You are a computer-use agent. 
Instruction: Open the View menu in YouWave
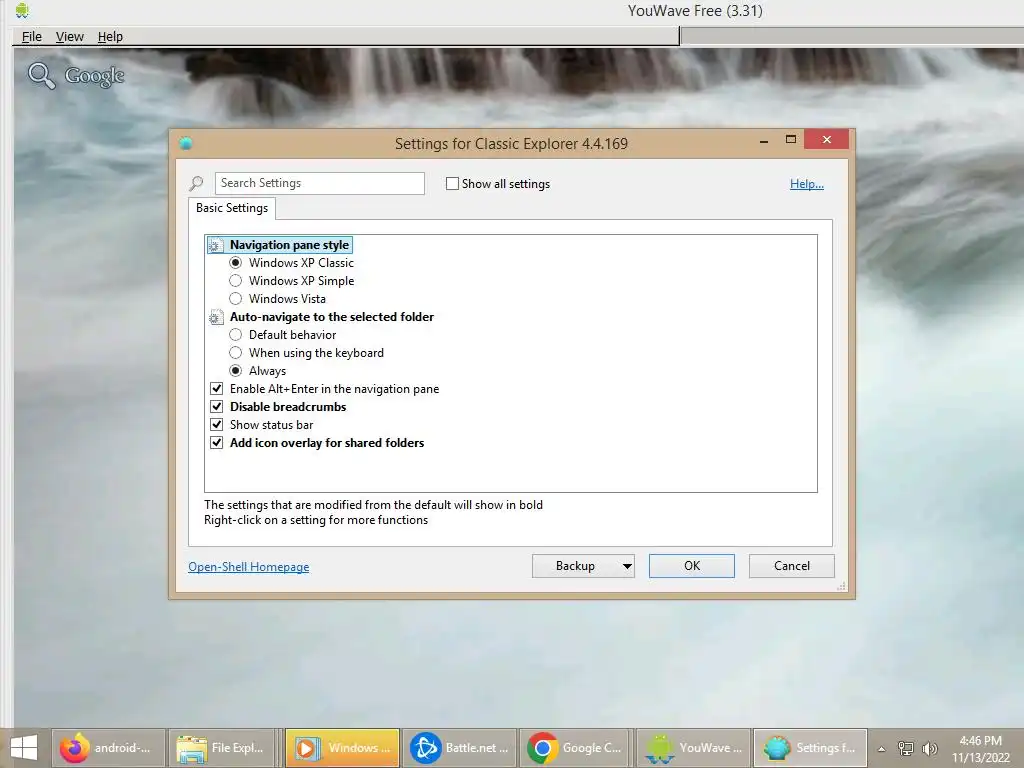coord(69,37)
